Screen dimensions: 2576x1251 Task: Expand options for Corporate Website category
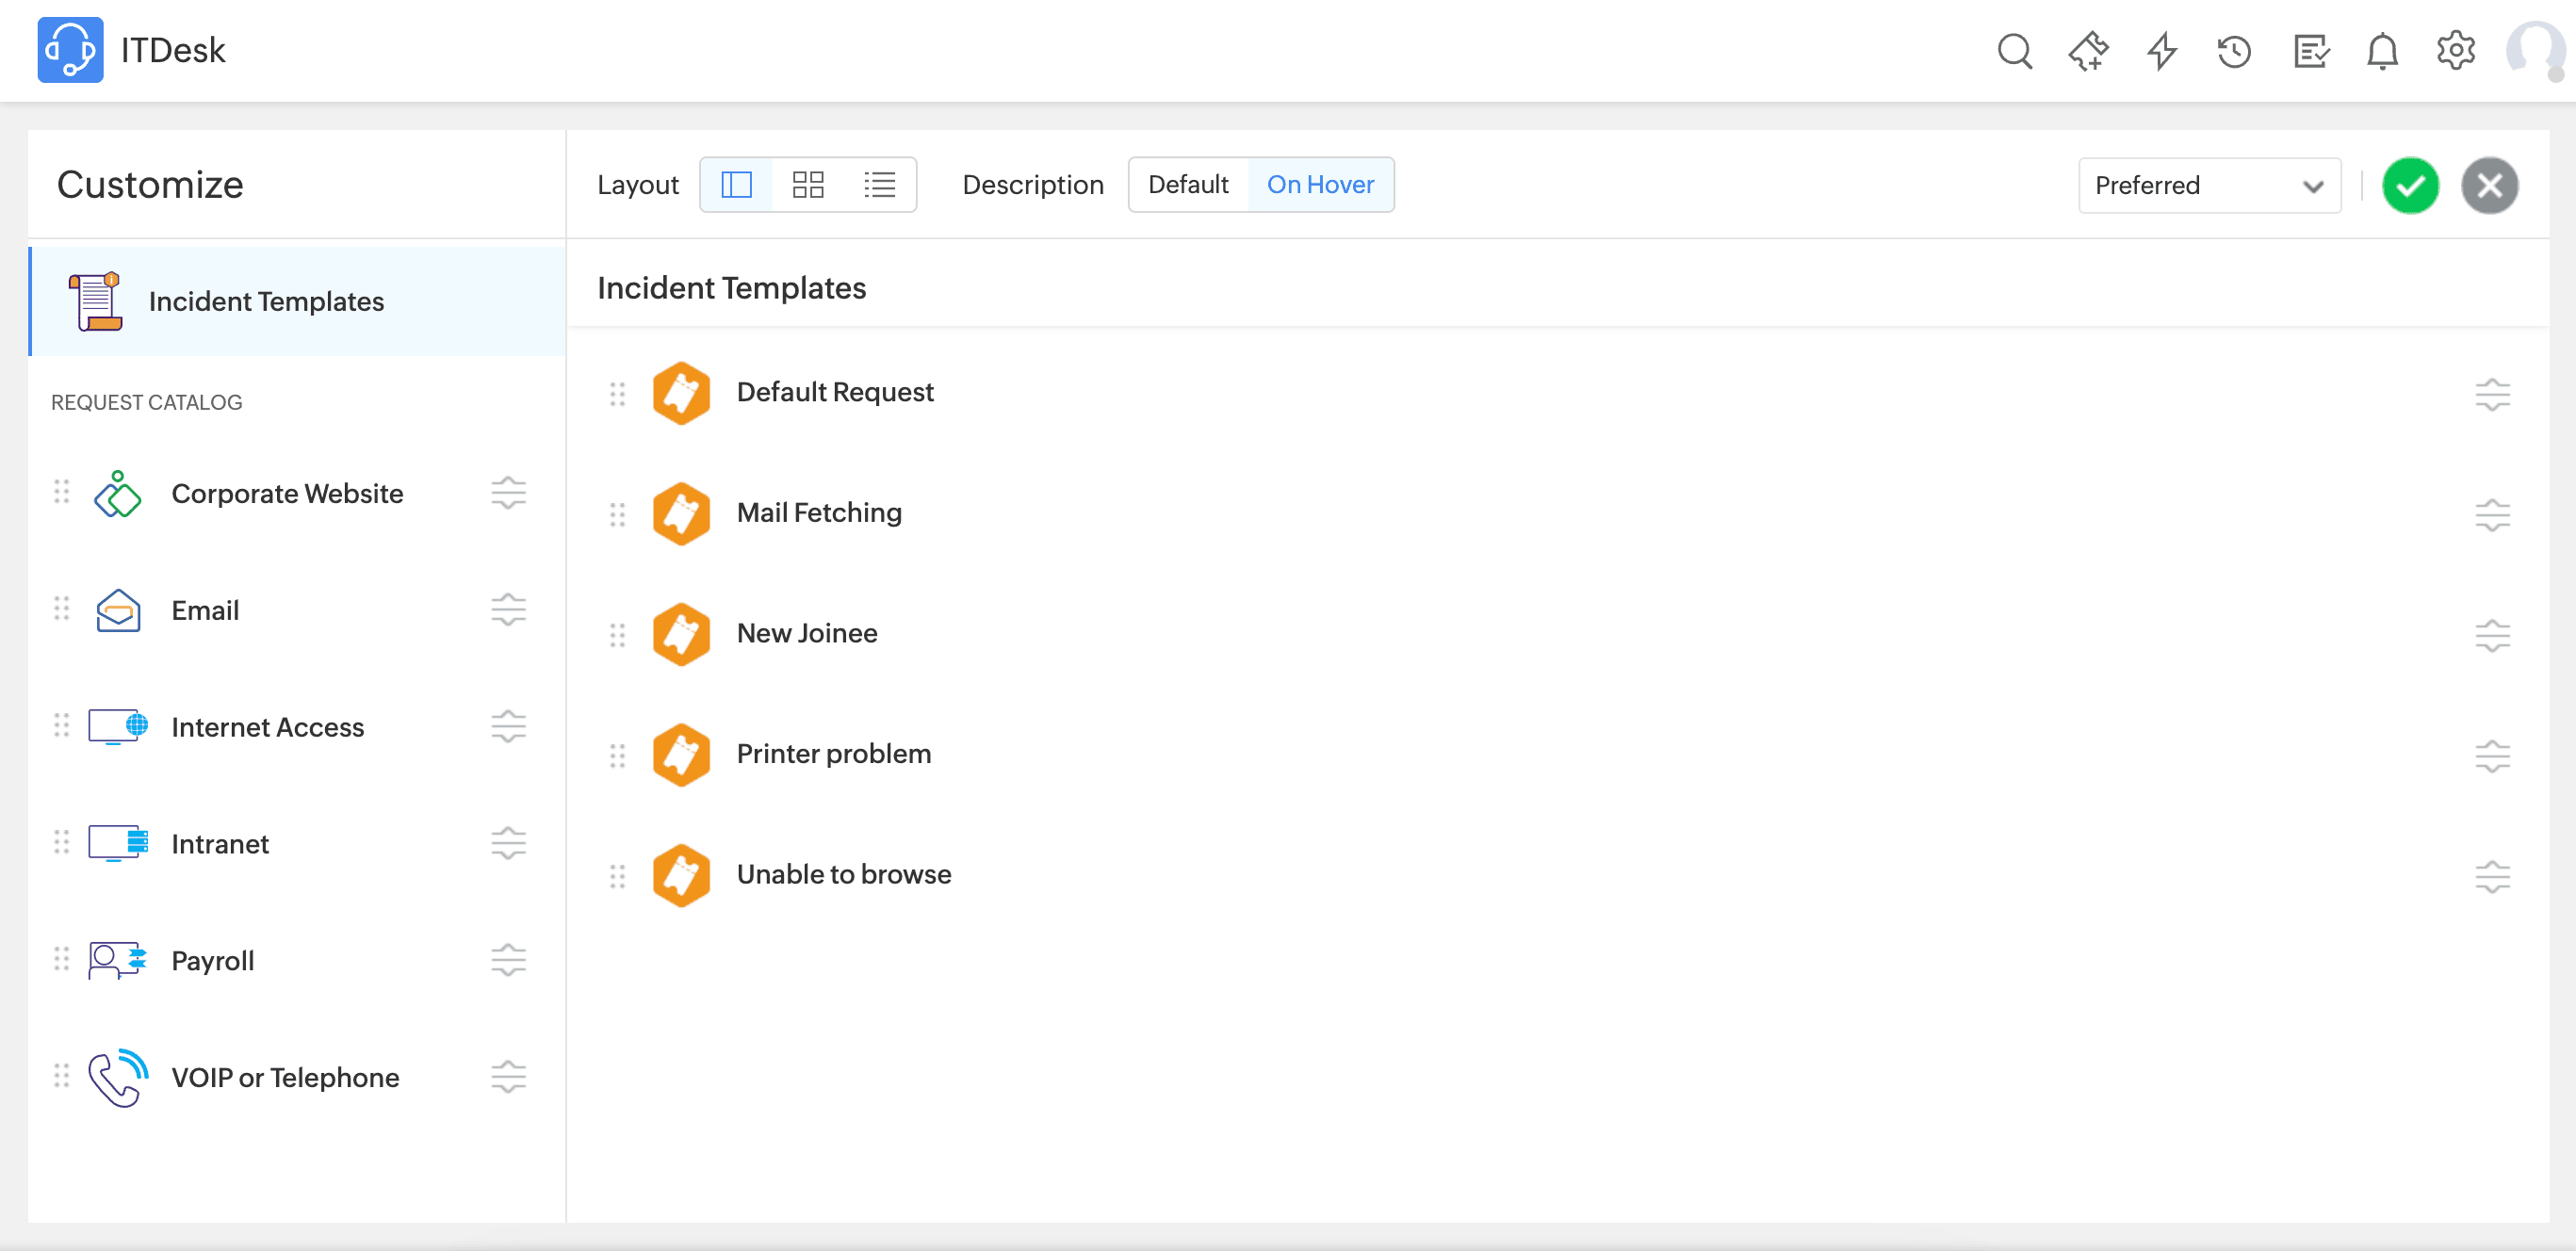click(x=508, y=493)
